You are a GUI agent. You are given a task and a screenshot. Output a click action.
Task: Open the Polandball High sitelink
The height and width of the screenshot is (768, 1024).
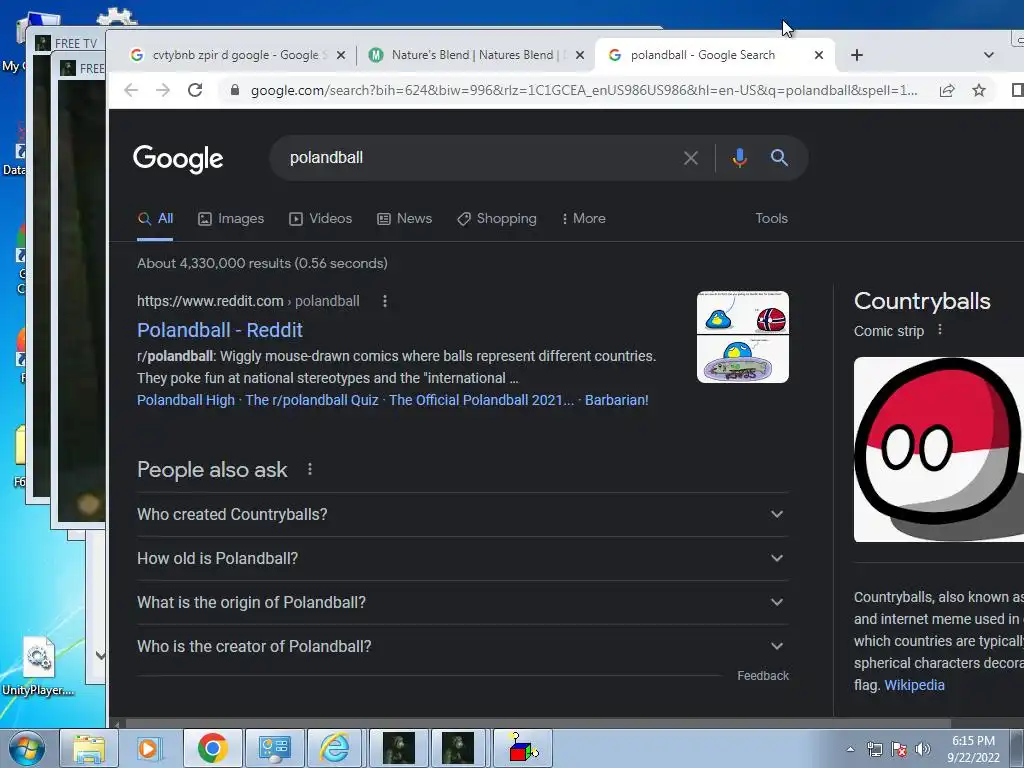pos(185,400)
